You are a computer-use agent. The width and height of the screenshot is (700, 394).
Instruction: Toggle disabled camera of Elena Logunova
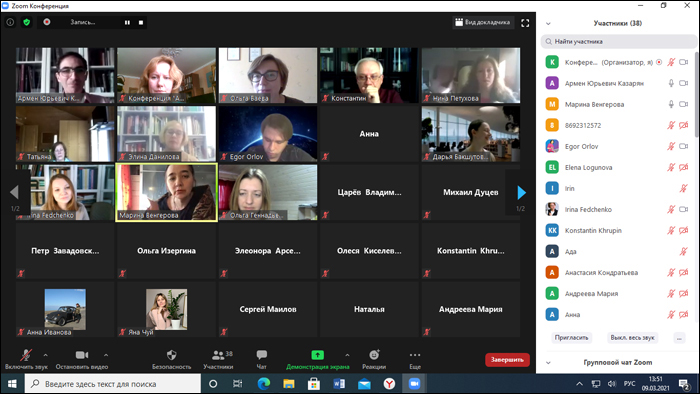[x=683, y=167]
